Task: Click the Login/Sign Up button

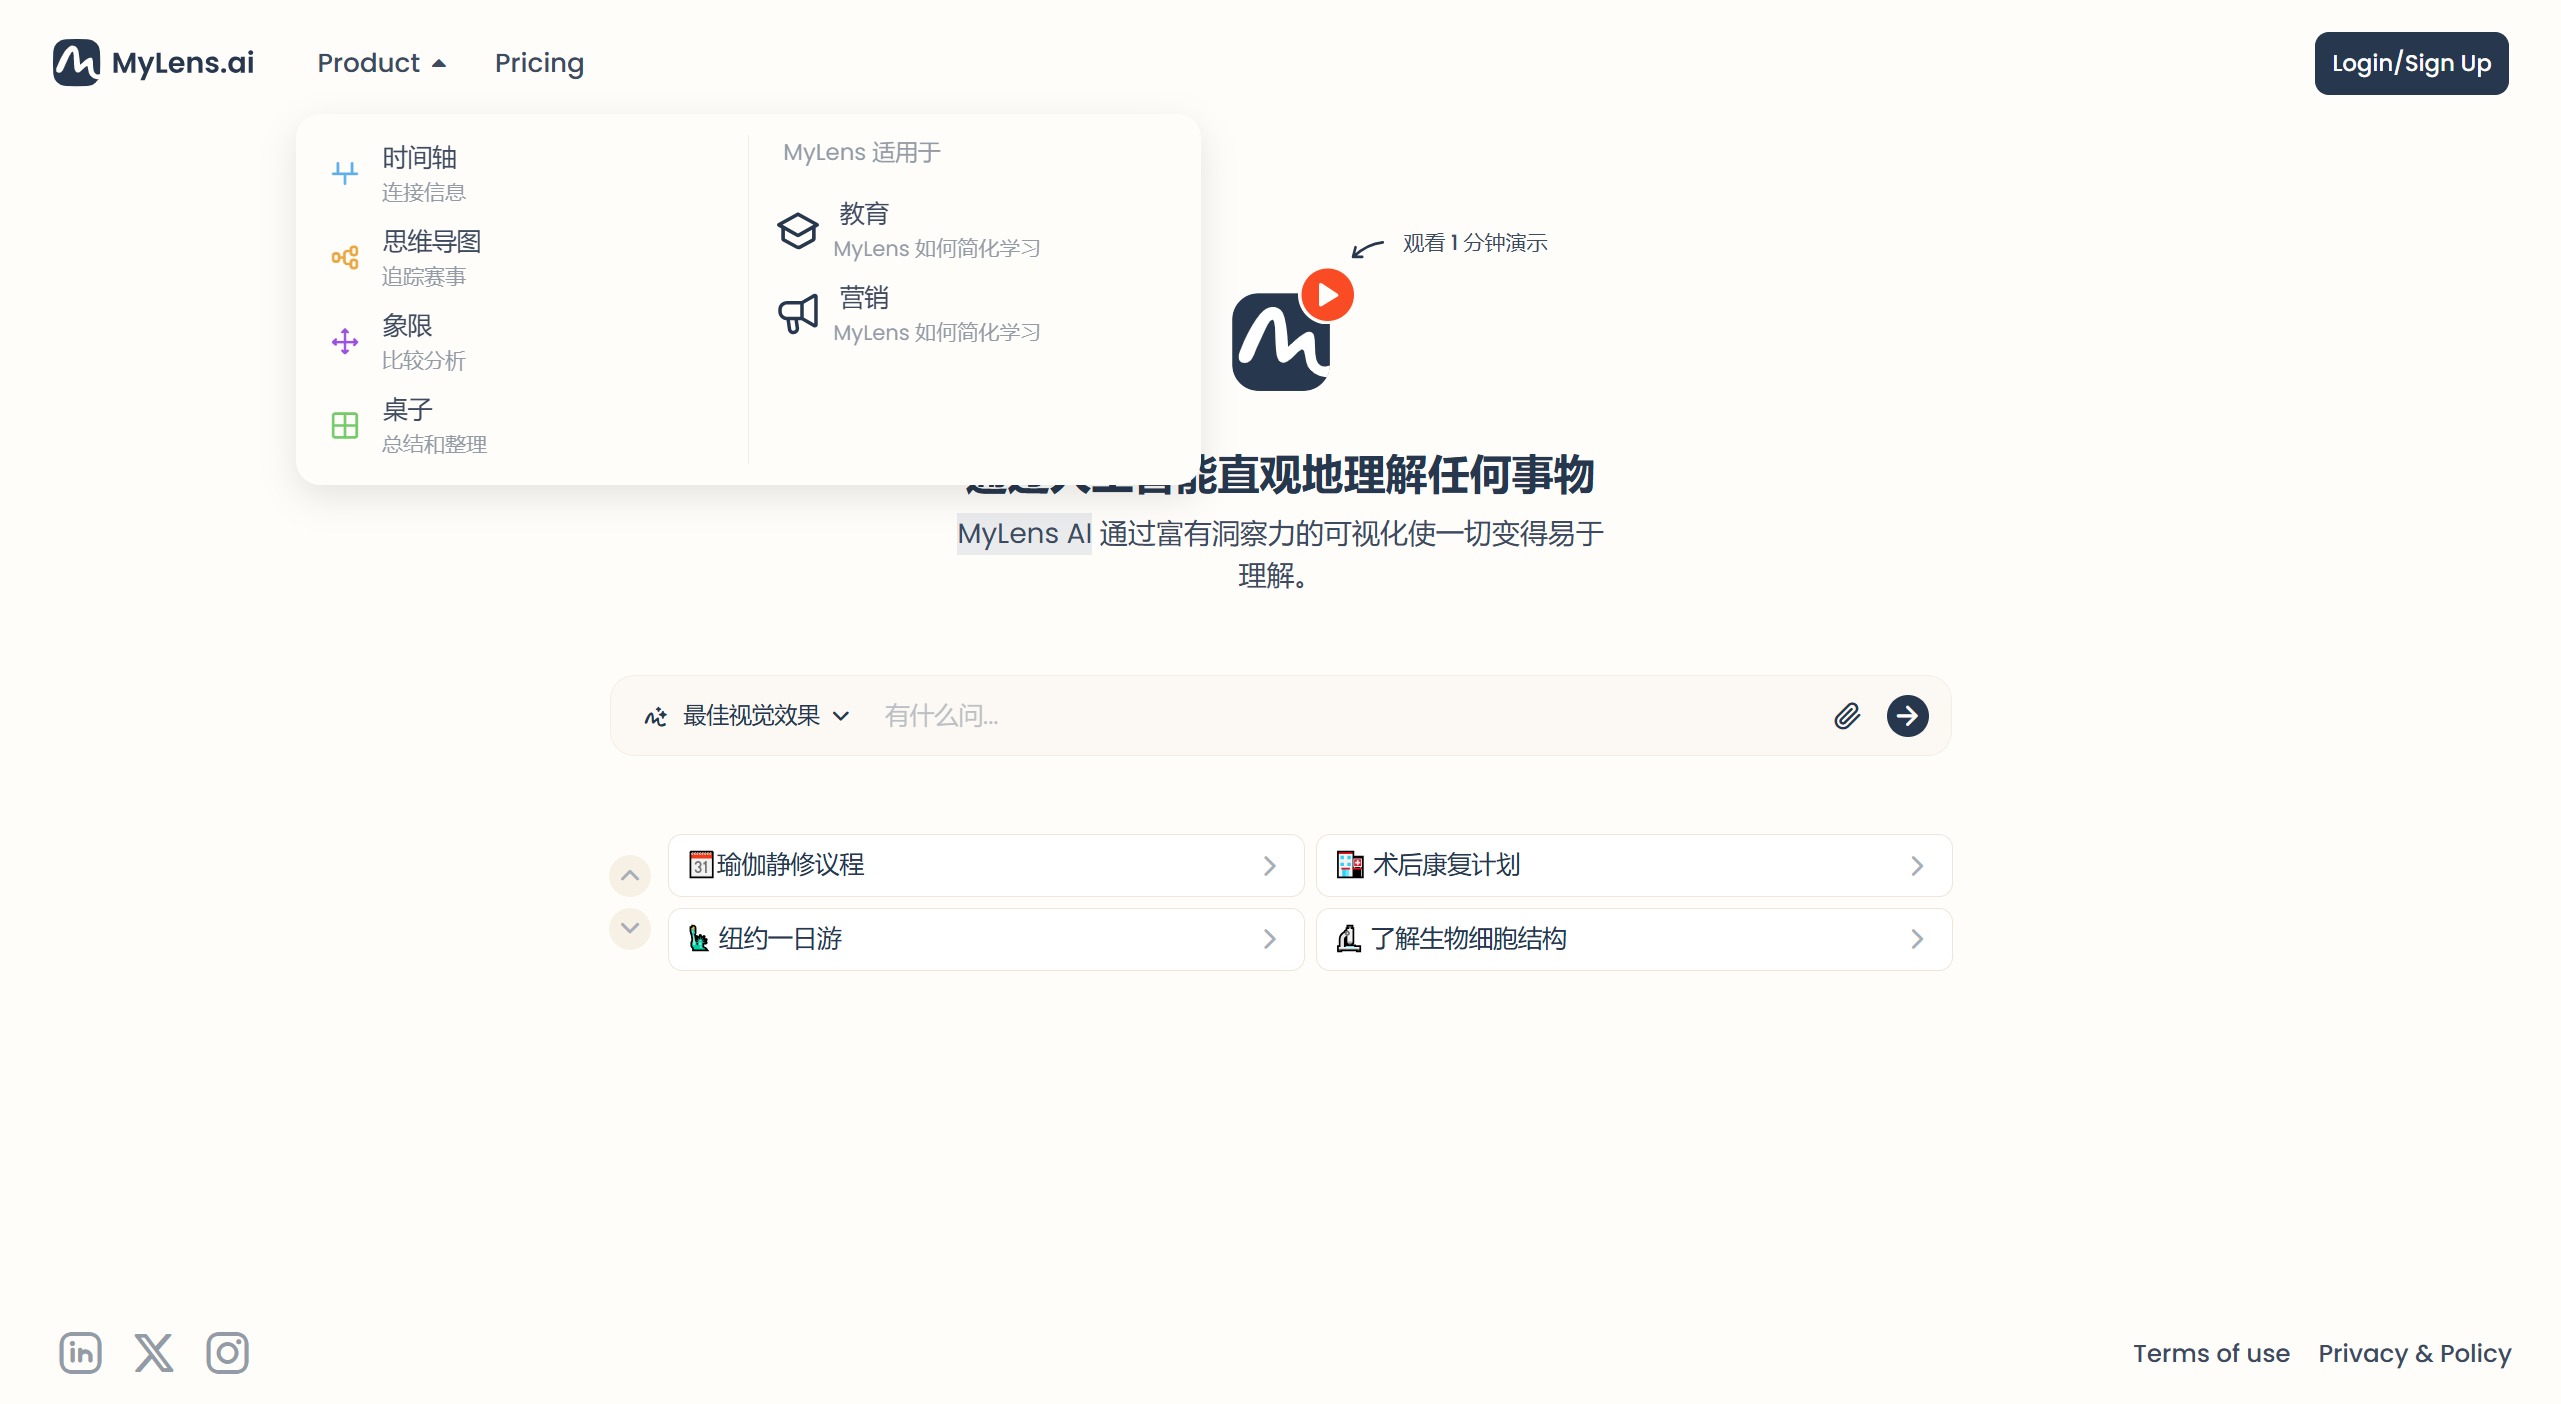Action: click(x=2411, y=63)
